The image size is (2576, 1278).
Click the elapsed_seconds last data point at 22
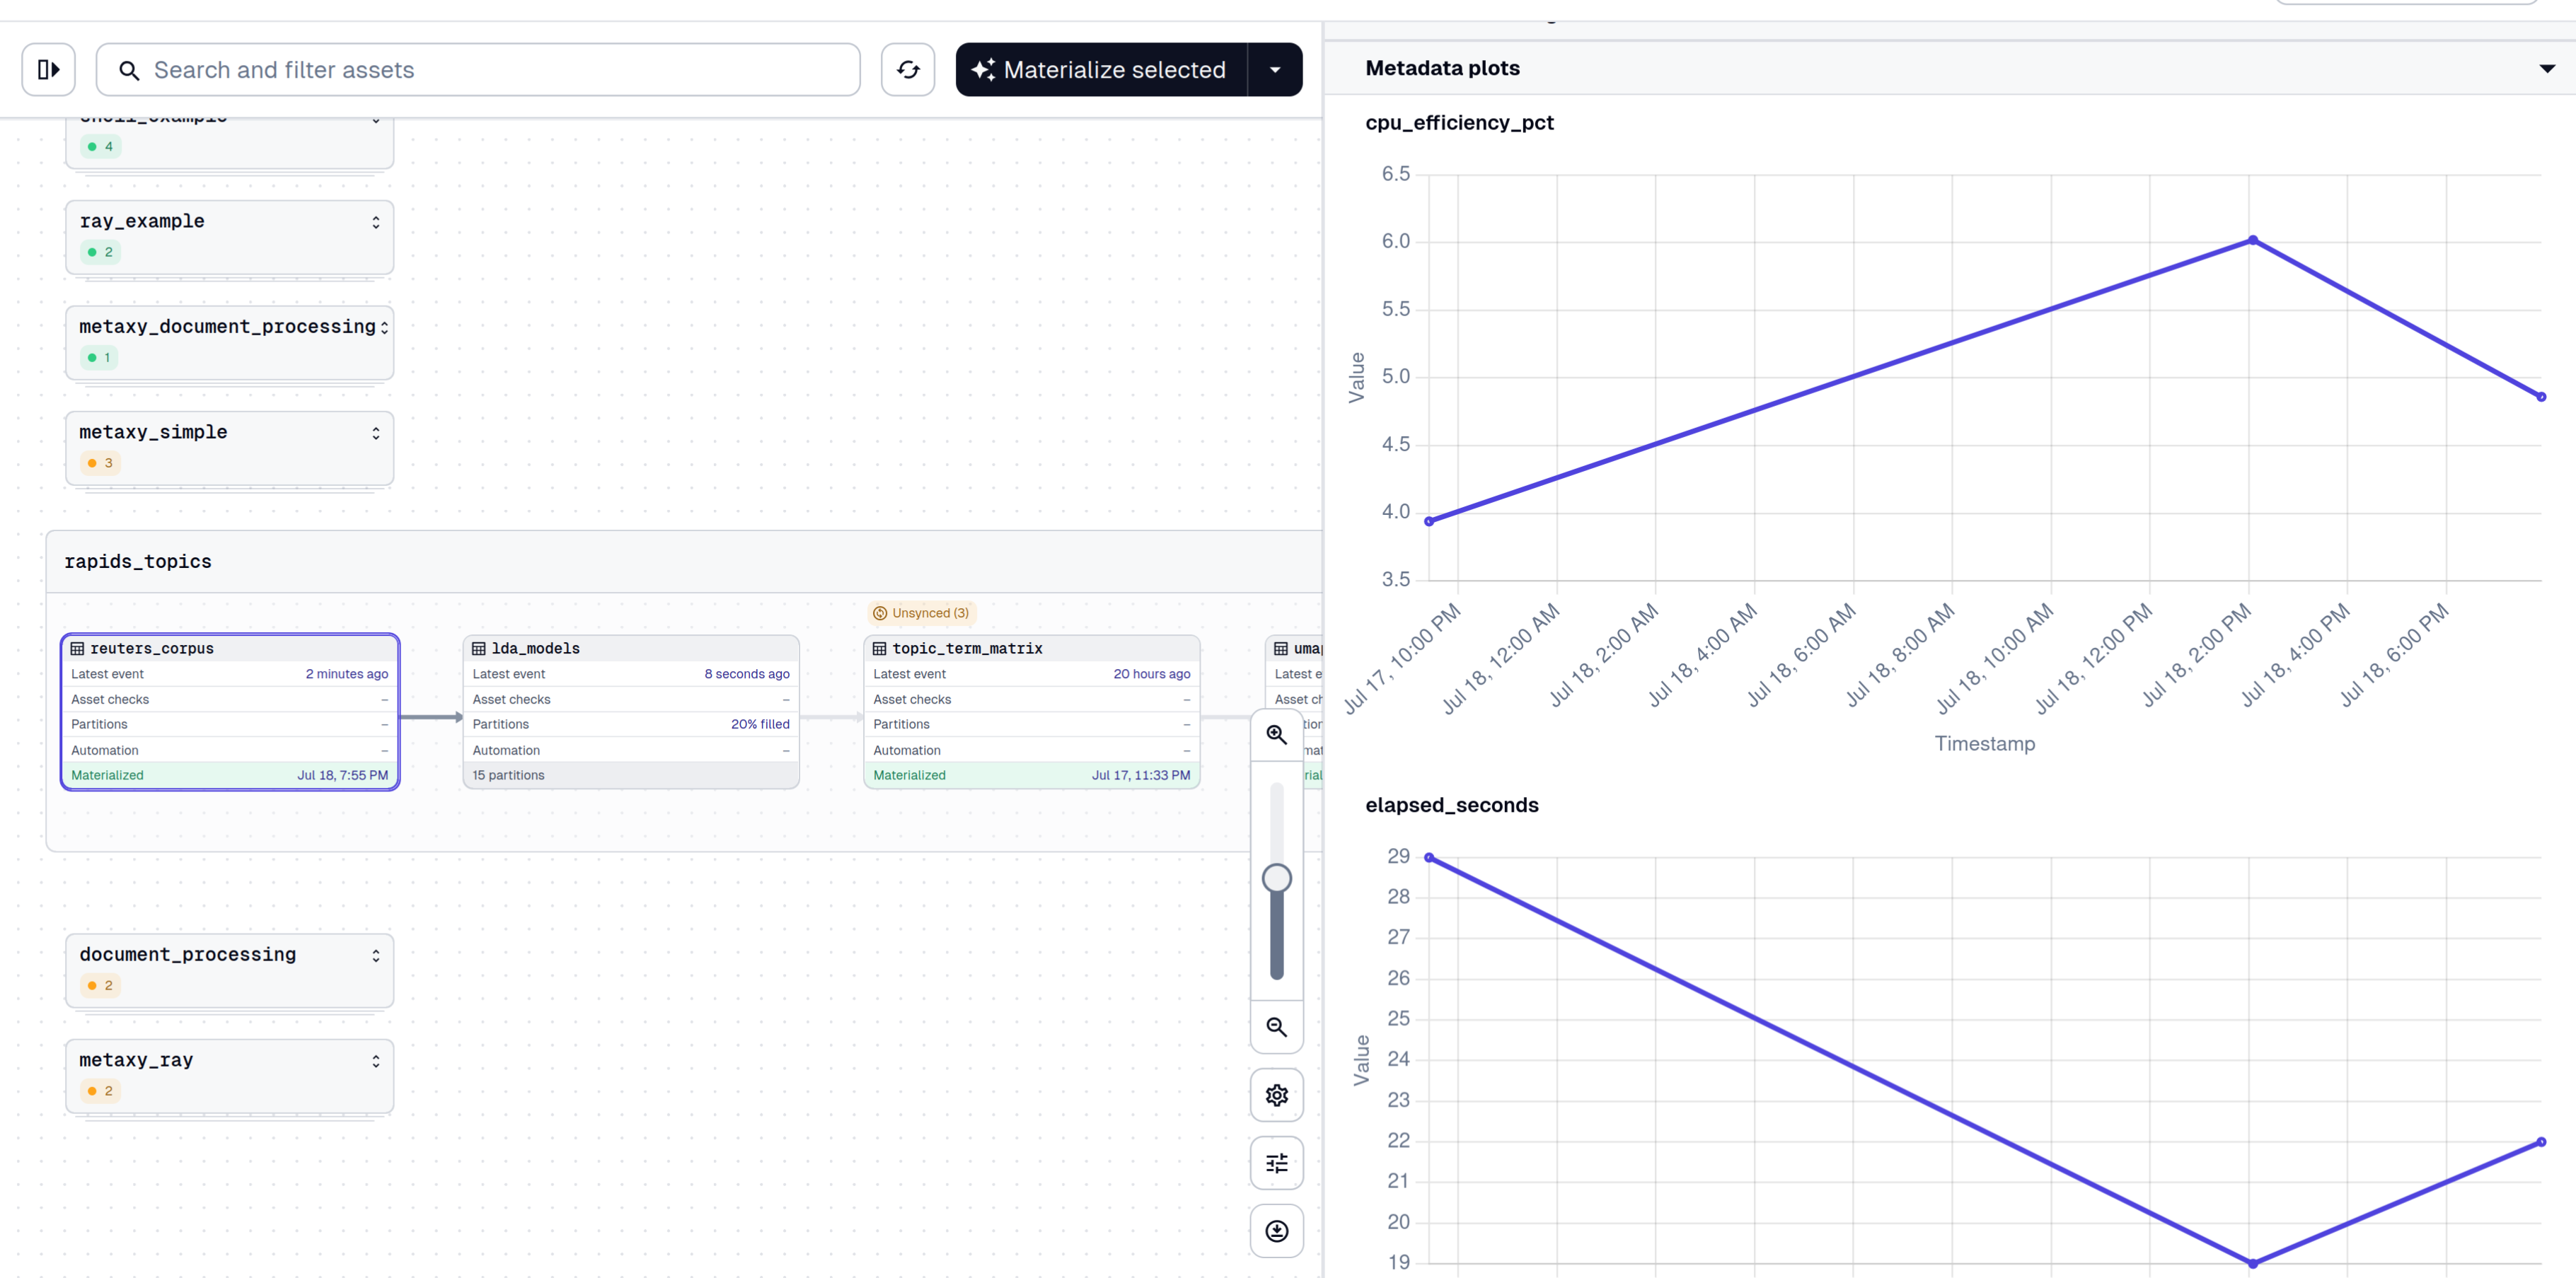point(2541,1142)
